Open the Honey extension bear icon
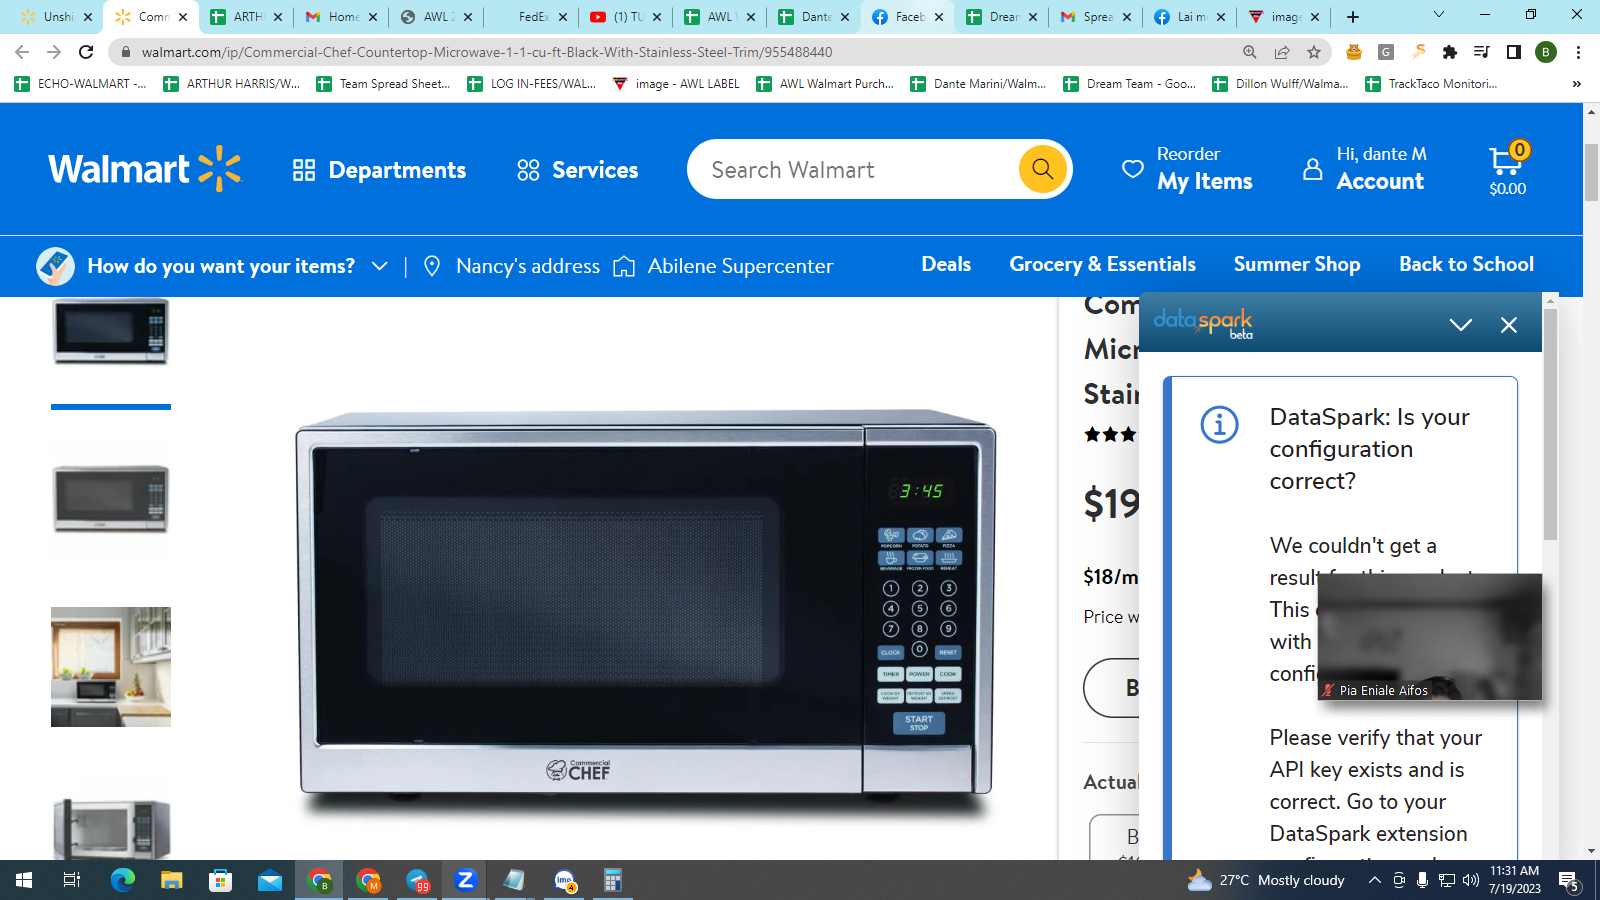1600x900 pixels. (x=1354, y=52)
